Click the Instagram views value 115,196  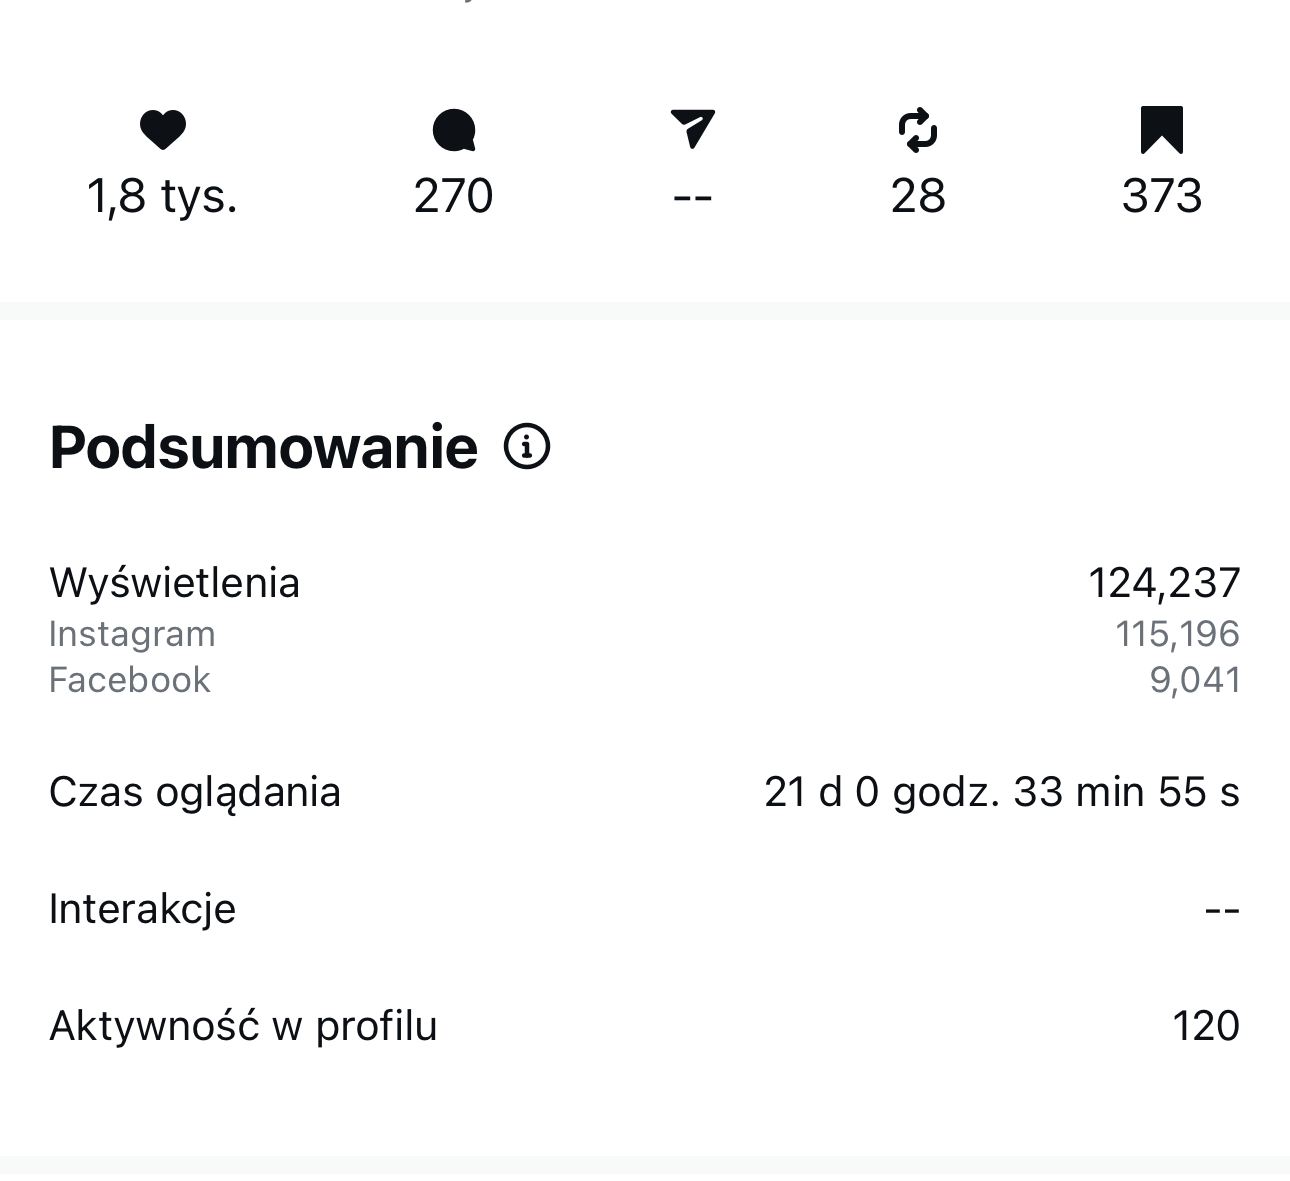coord(1177,634)
